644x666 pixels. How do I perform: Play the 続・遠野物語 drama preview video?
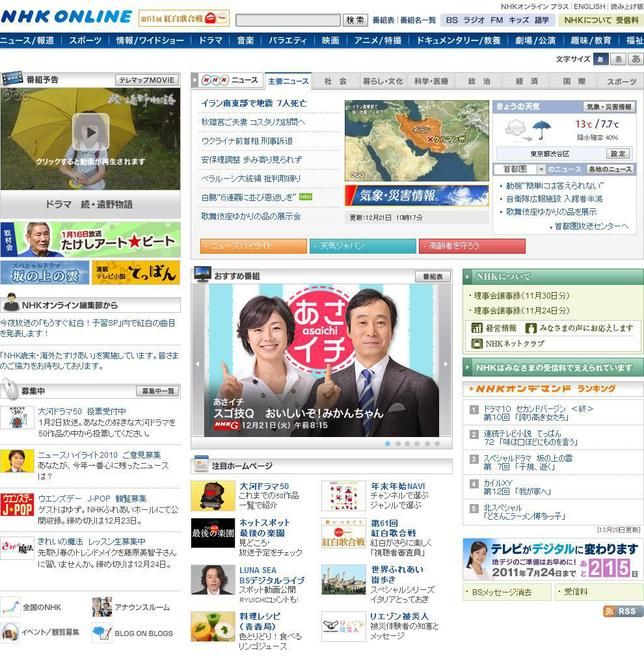click(x=90, y=132)
